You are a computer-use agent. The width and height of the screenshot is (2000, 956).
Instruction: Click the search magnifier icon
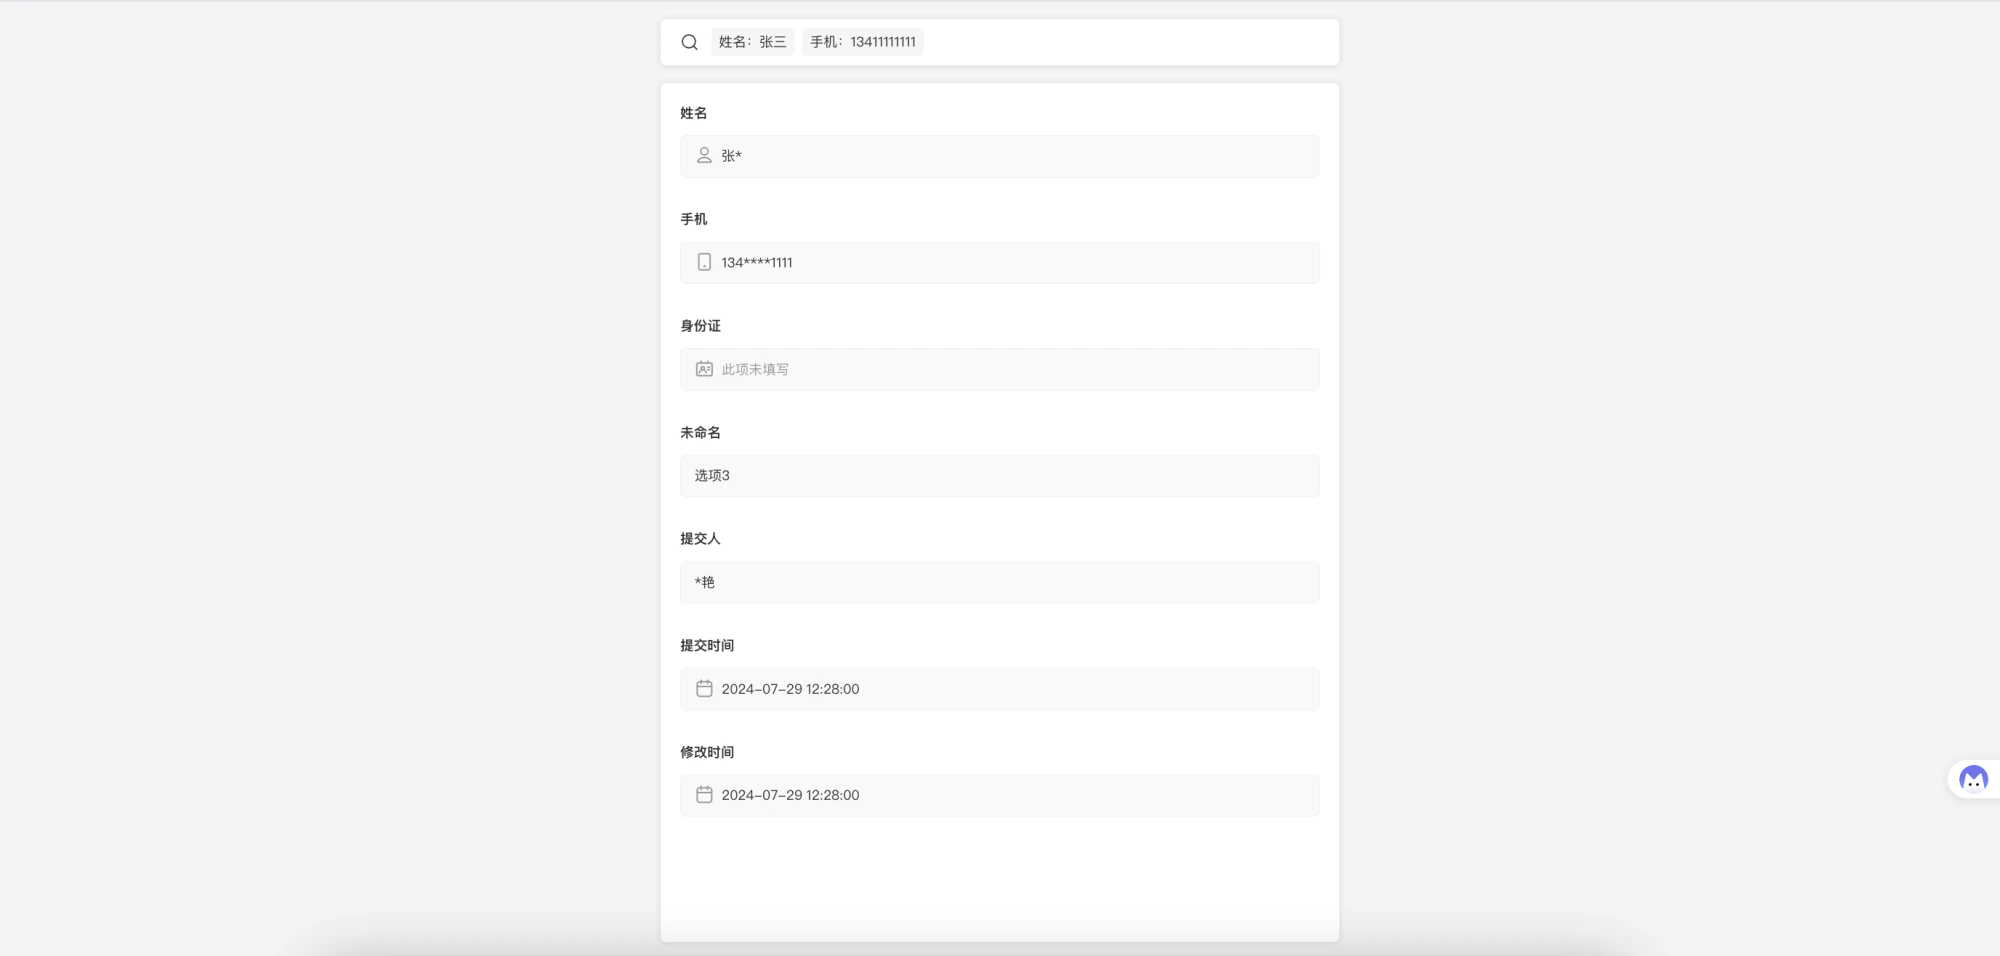click(x=689, y=42)
